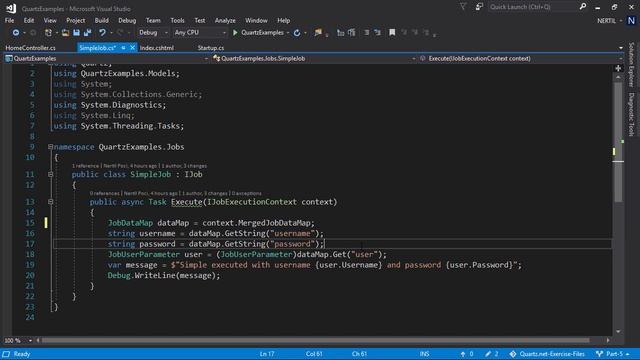Click the split editor icon above the scrollbar

coord(618,69)
